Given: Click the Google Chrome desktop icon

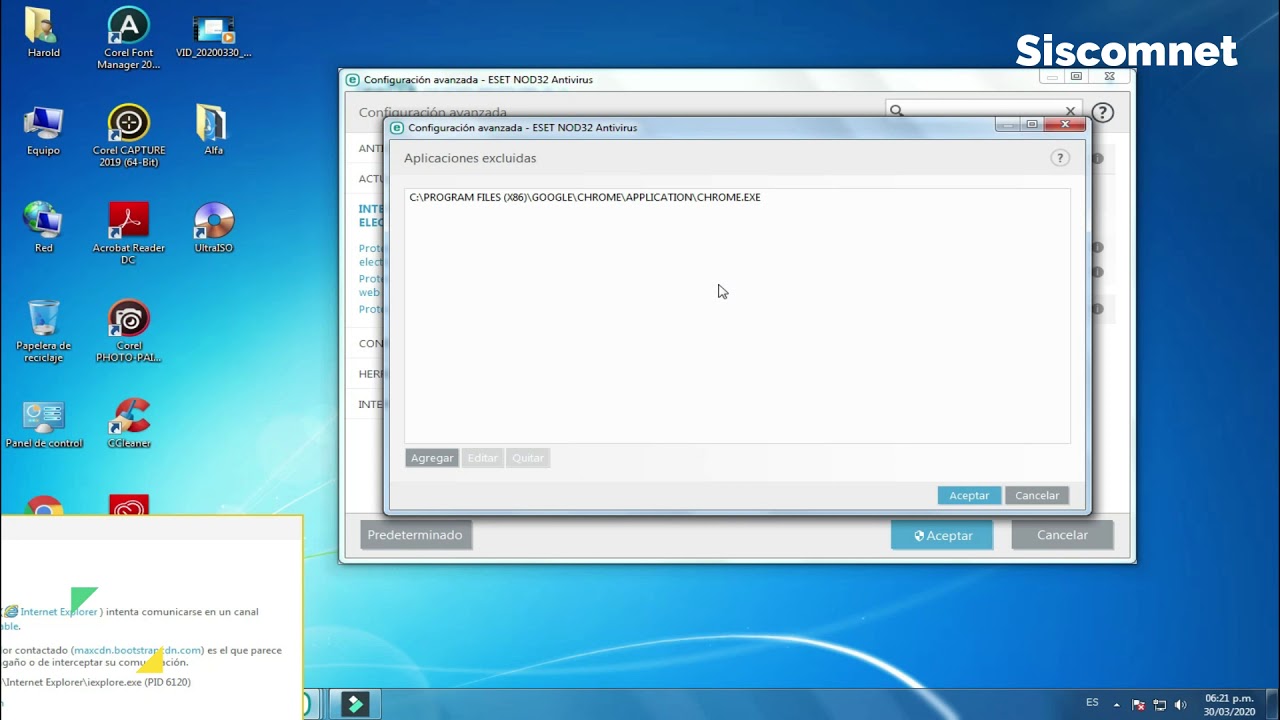Looking at the screenshot, I should point(43,506).
